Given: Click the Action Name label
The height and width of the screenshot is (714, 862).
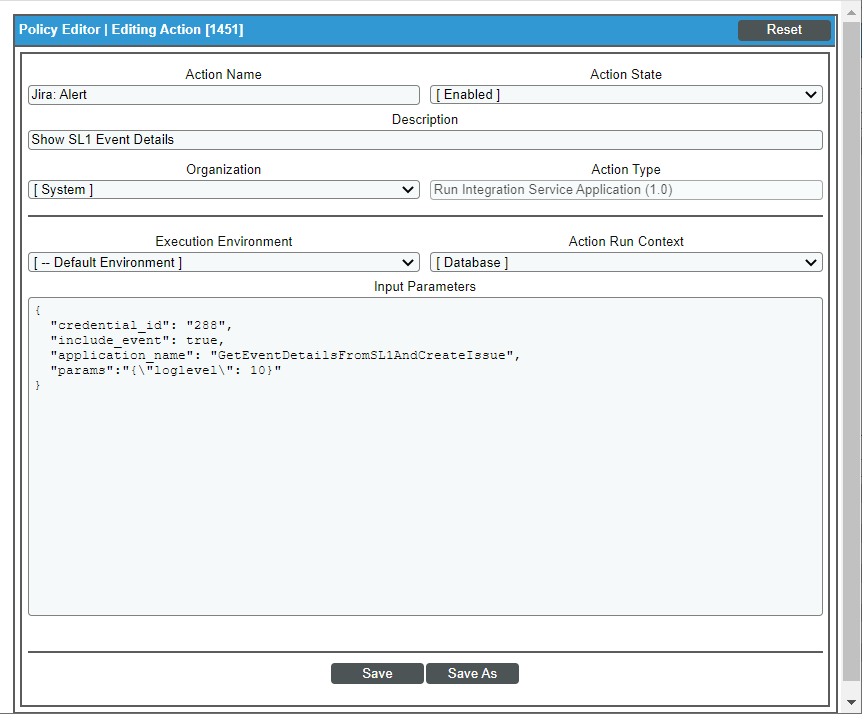Looking at the screenshot, I should coord(223,74).
